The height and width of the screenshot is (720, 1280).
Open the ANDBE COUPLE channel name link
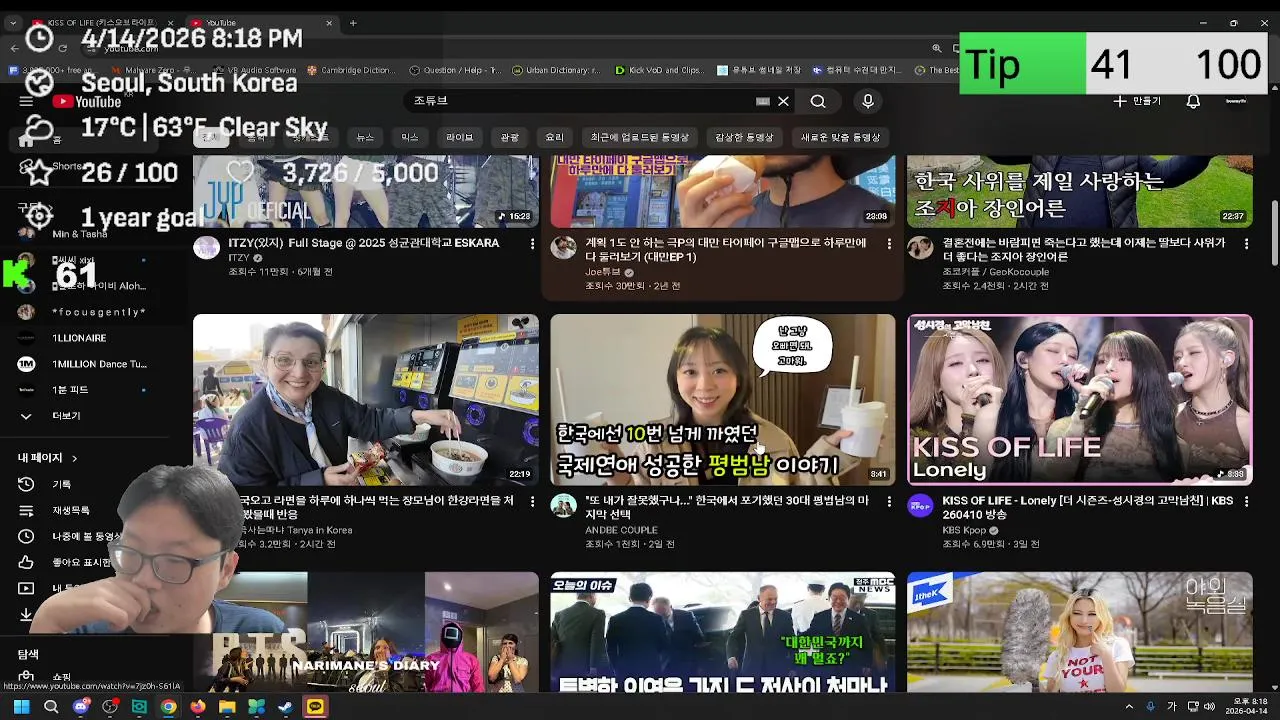click(x=621, y=530)
